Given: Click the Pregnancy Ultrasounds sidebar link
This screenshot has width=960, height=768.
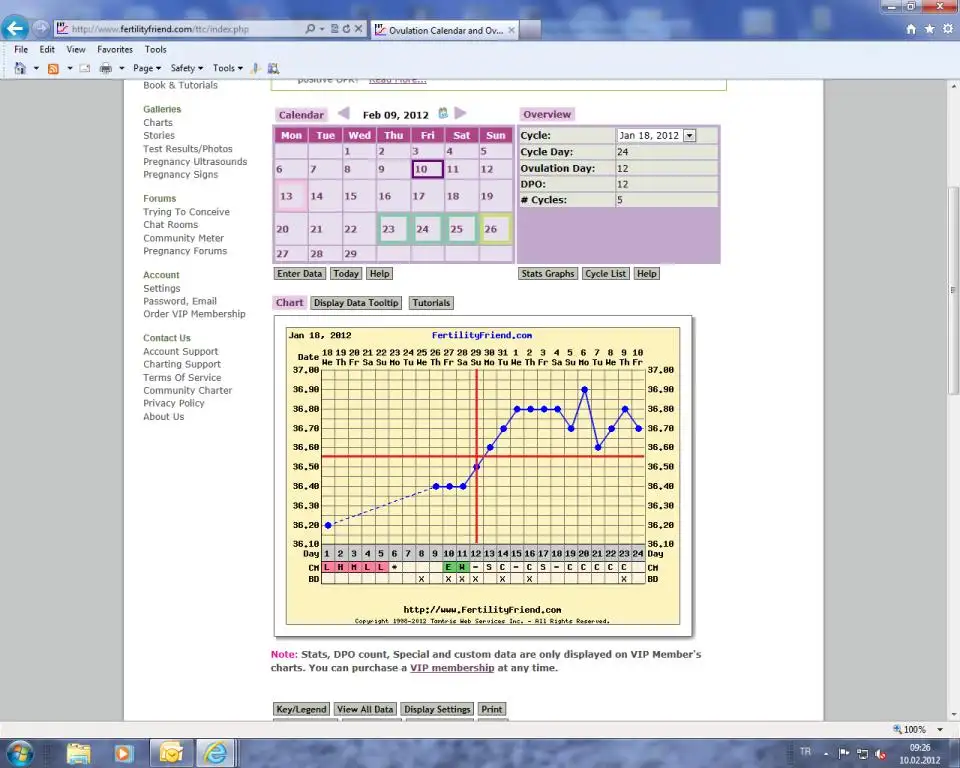Looking at the screenshot, I should pos(195,162).
